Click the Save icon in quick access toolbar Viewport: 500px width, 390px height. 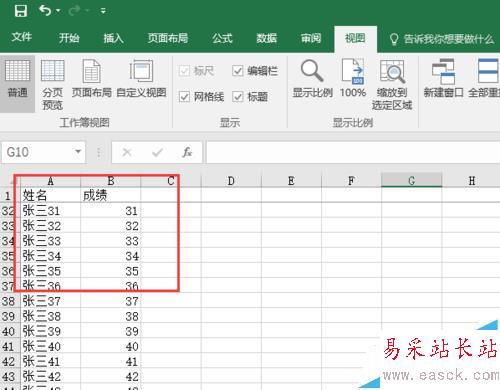21,11
